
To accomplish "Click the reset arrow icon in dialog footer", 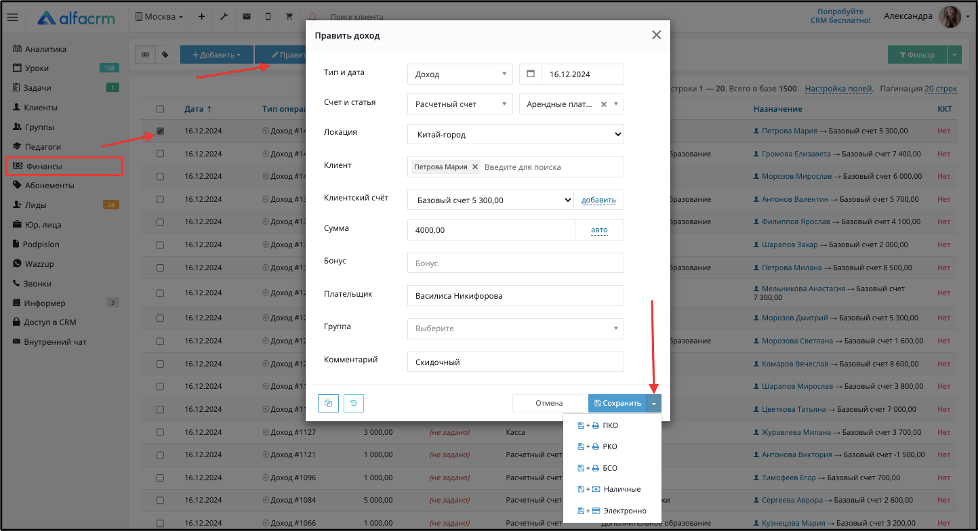I will point(353,404).
